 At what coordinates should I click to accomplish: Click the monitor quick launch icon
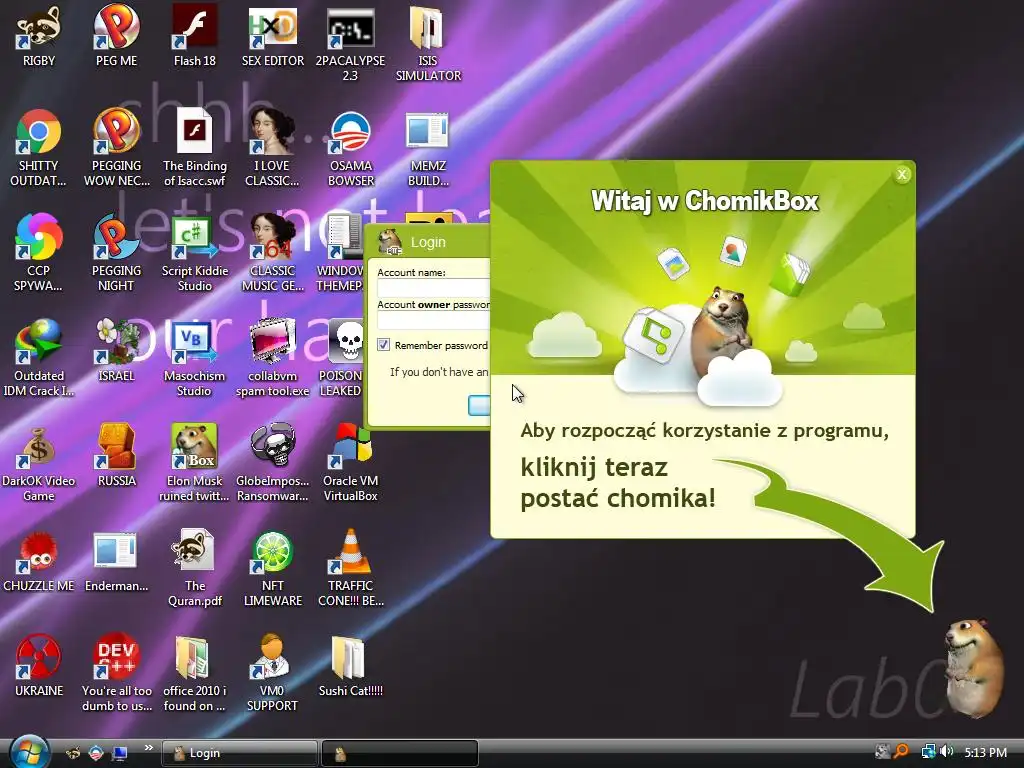tap(120, 753)
